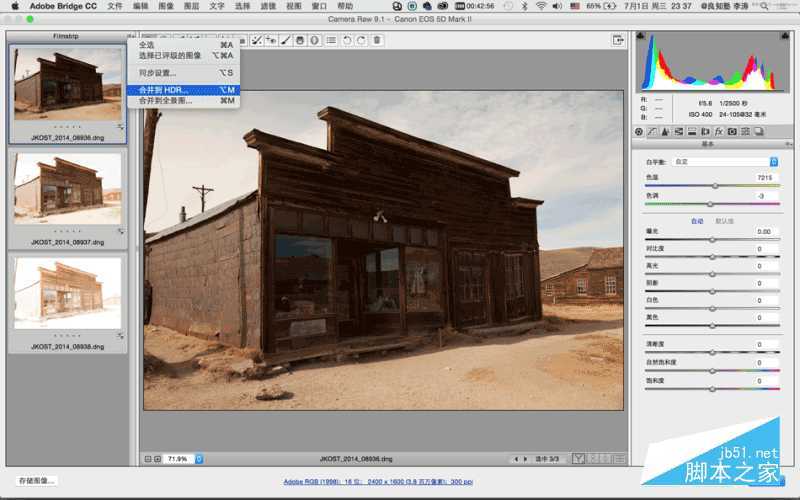
Task: Toggle shadow clipping warning on histogram
Action: pos(643,38)
